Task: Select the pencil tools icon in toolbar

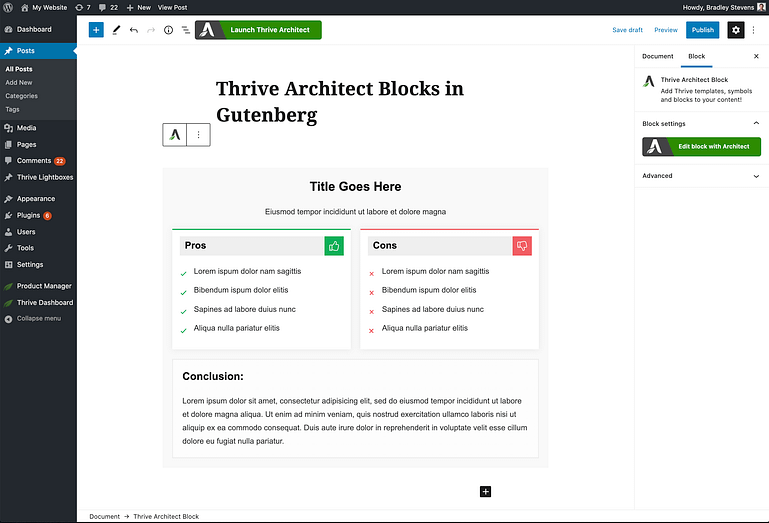Action: tap(116, 30)
